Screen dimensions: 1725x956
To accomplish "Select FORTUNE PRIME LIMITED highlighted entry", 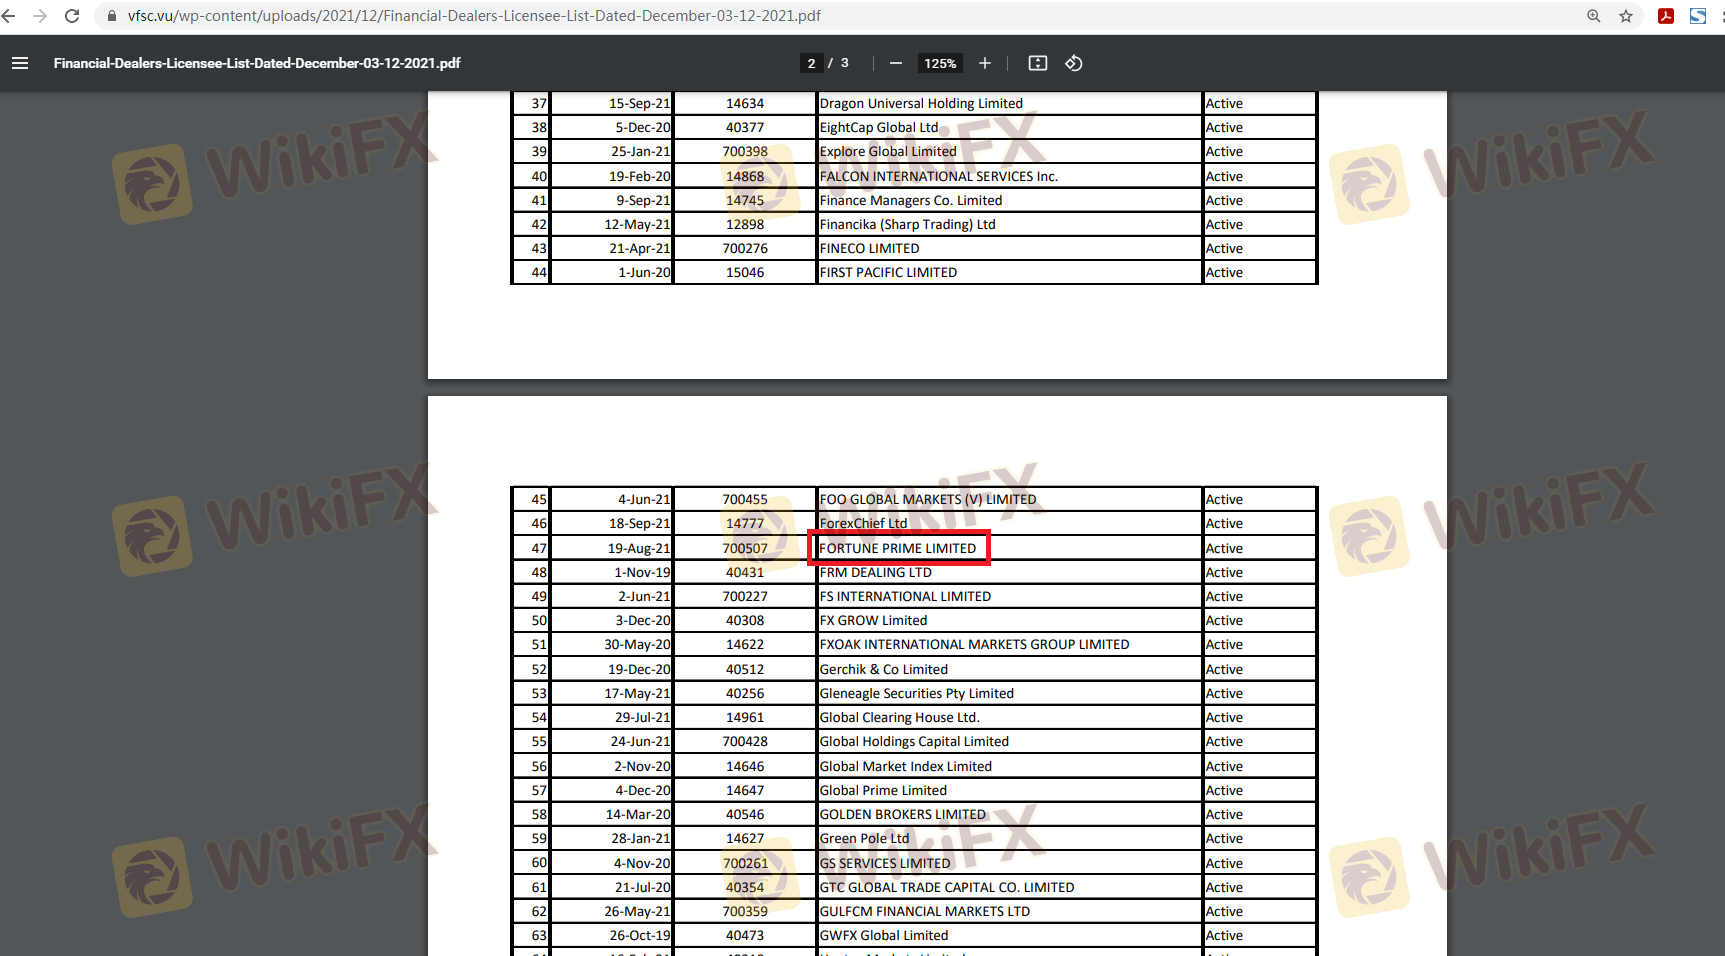I will point(898,548).
